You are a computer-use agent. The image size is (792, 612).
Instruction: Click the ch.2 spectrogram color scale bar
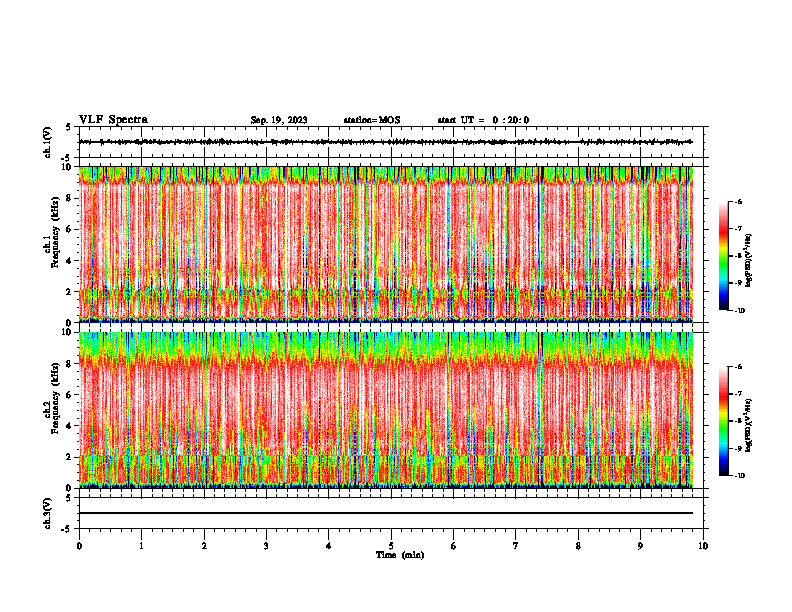coord(723,421)
